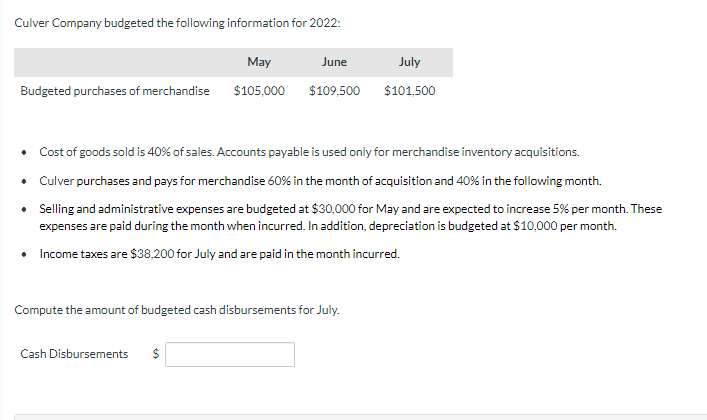The image size is (707, 420).
Task: Click the $105,000 May purchases value
Action: click(x=259, y=91)
